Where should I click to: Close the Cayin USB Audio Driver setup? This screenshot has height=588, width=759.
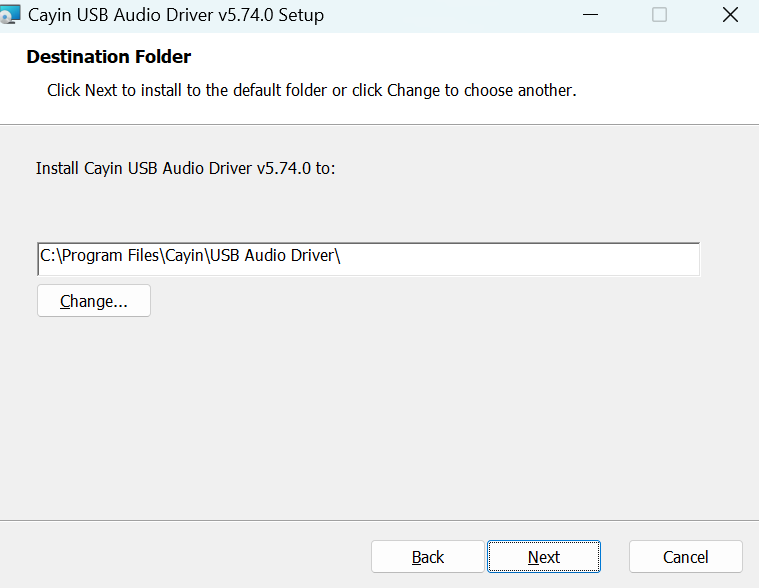click(730, 15)
